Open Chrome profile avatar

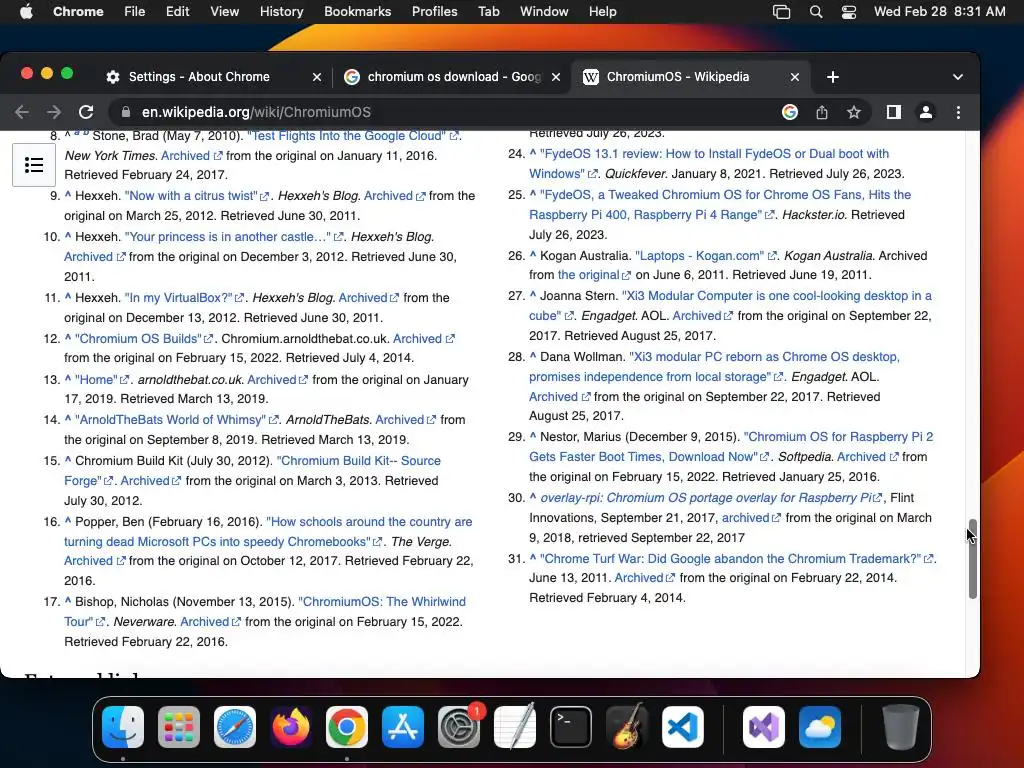click(925, 112)
